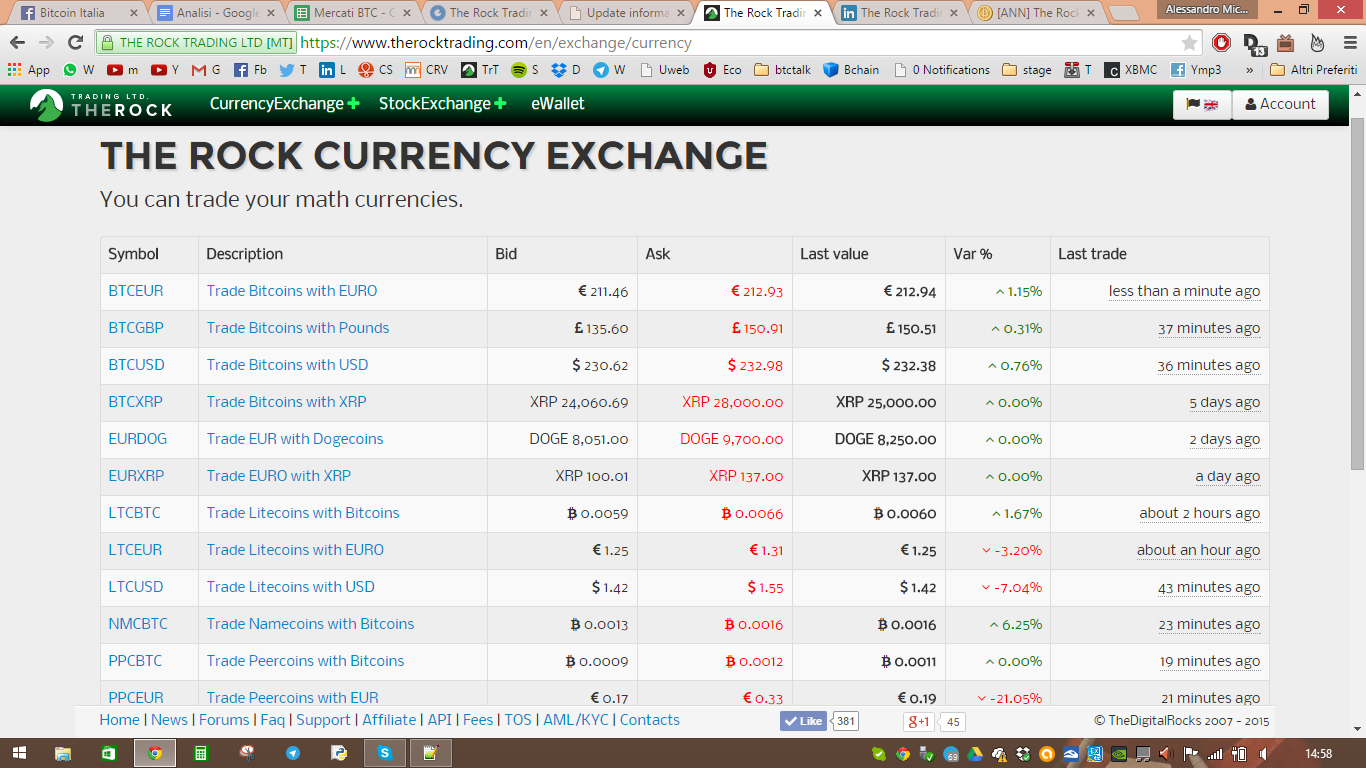This screenshot has height=768, width=1366.
Task: Open the Account dropdown
Action: pyautogui.click(x=1280, y=104)
